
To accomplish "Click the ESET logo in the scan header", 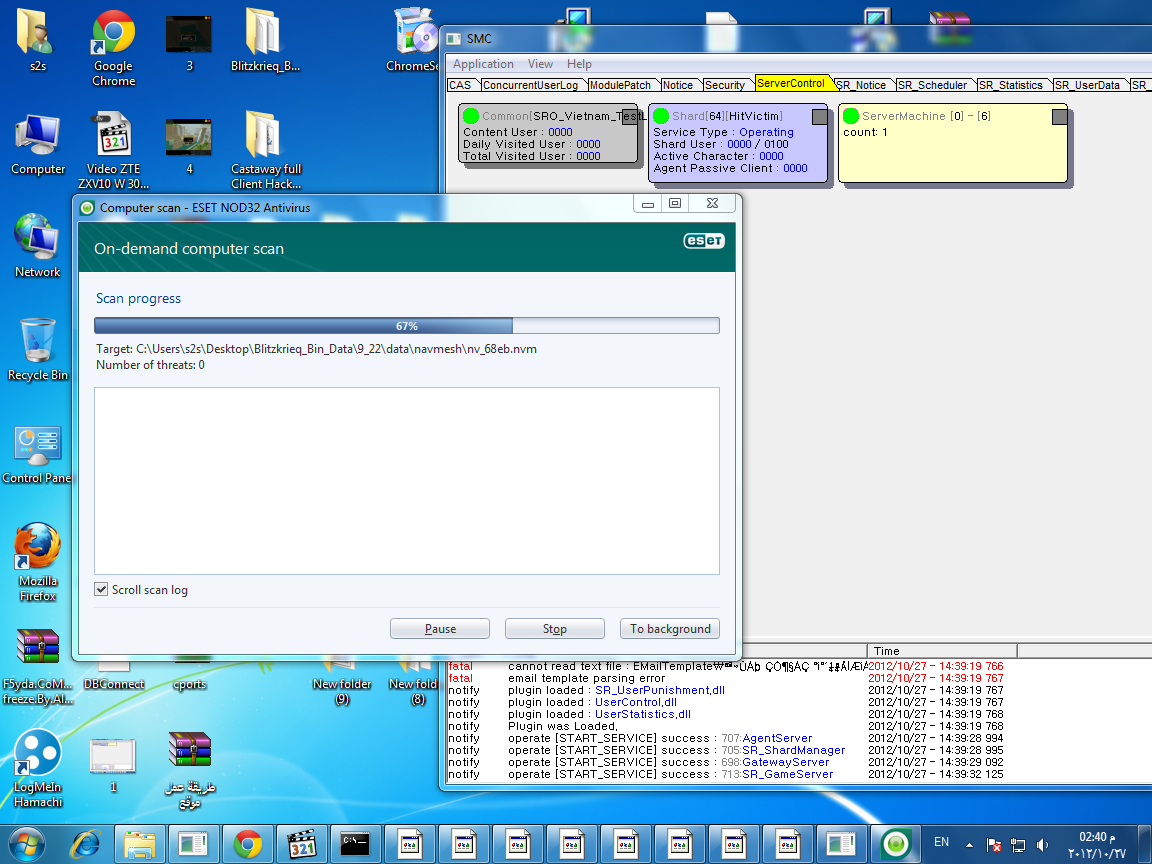I will (x=704, y=241).
